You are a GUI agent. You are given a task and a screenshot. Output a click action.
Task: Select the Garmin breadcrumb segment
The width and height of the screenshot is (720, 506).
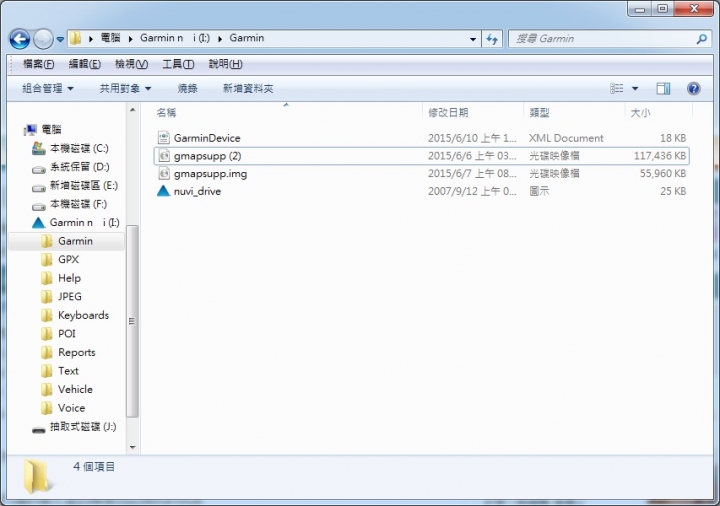point(247,38)
